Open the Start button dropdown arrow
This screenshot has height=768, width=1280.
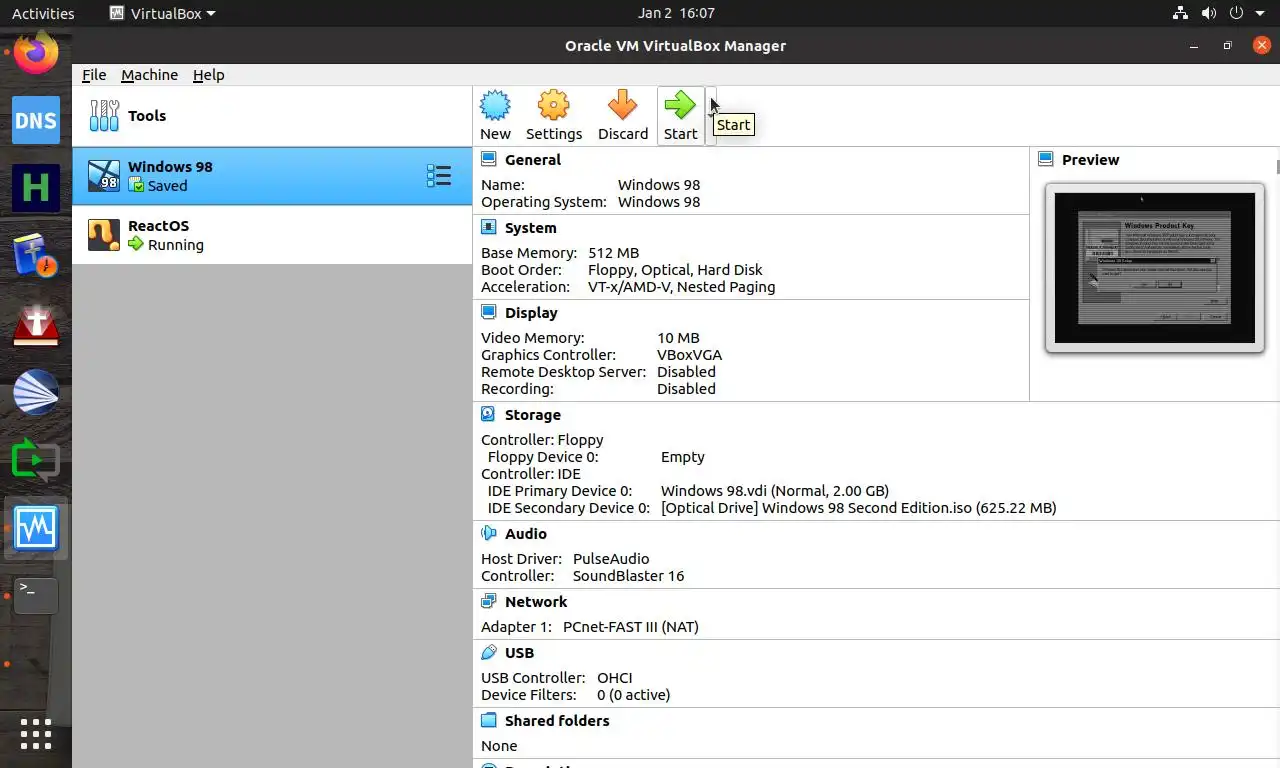(x=711, y=115)
